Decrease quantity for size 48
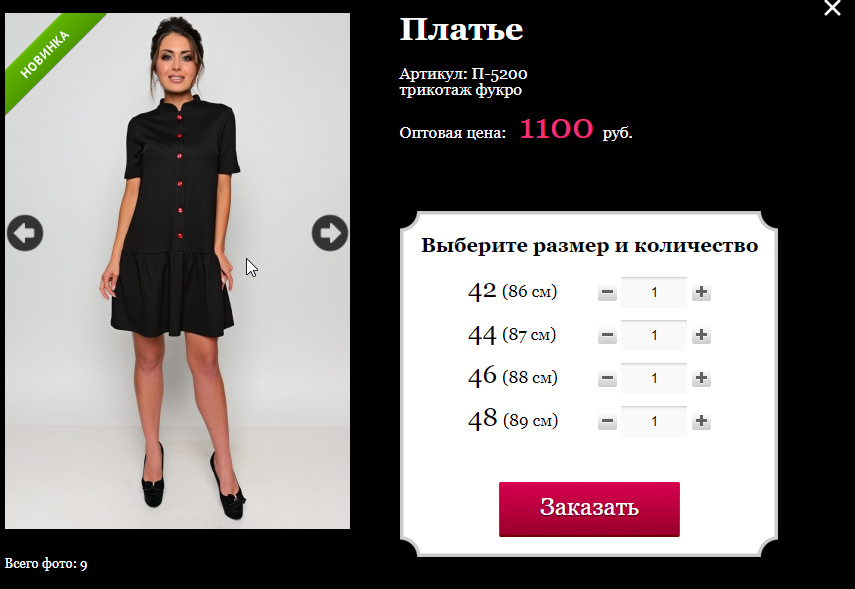Image resolution: width=855 pixels, height=589 pixels. [607, 421]
